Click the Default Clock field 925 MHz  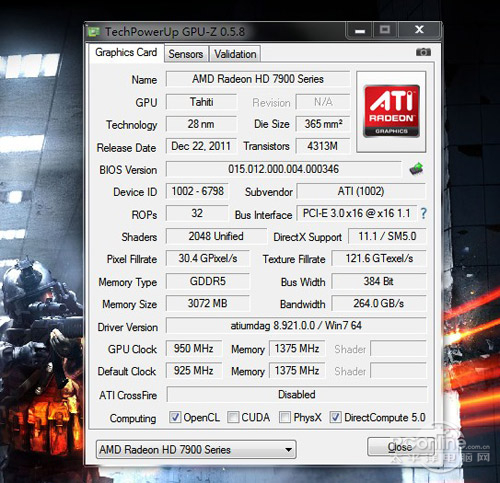point(194,371)
